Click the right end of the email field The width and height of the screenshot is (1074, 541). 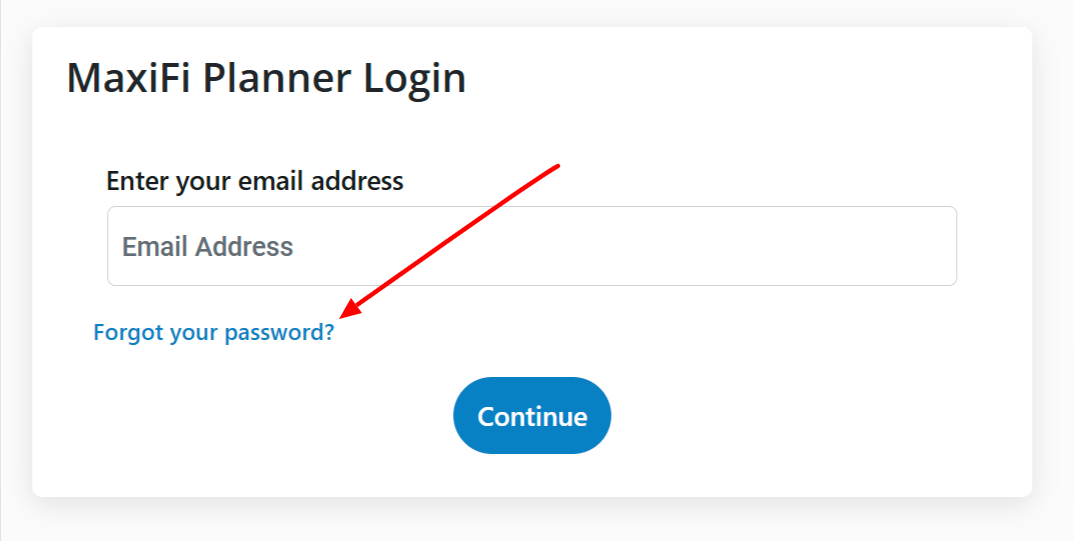click(932, 246)
